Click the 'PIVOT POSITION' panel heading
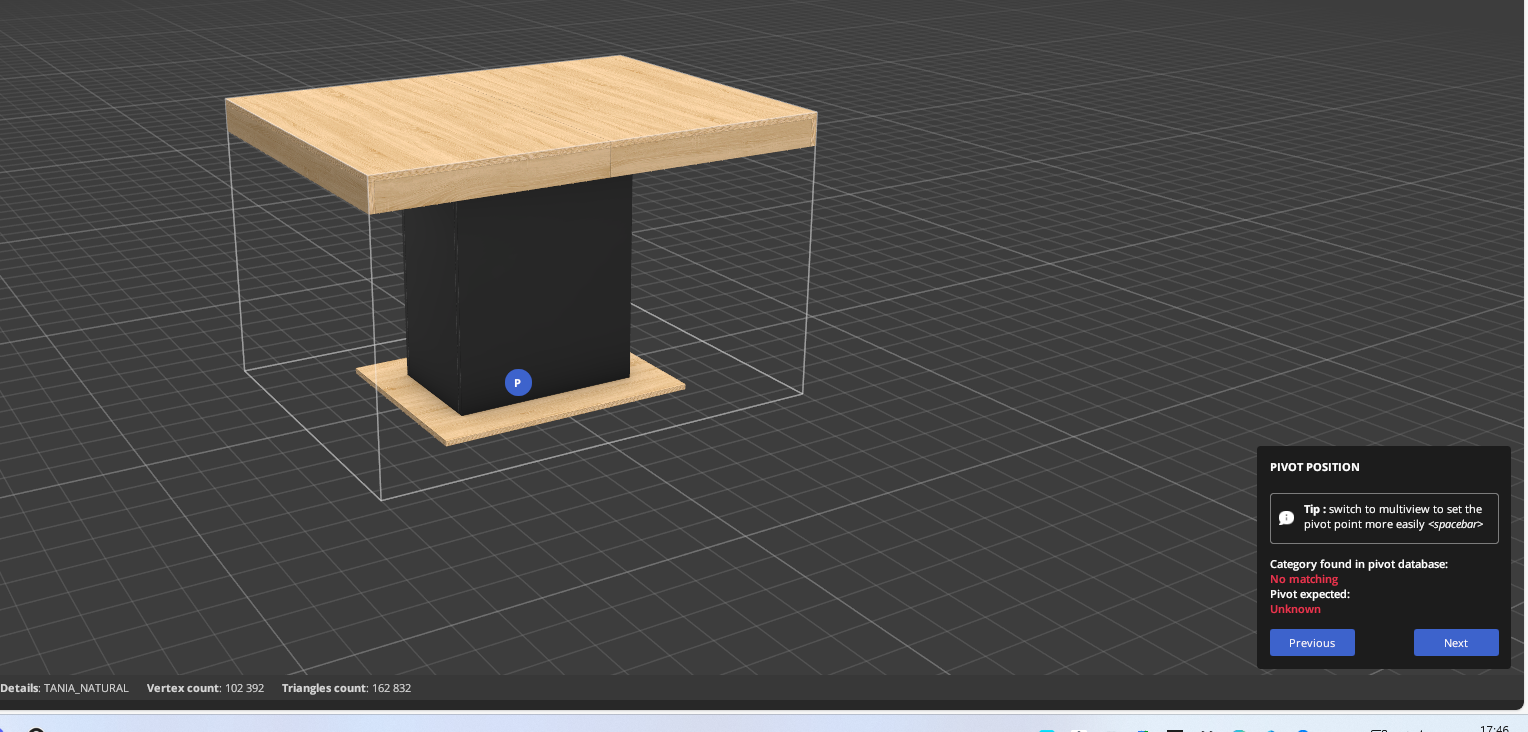 [1315, 467]
